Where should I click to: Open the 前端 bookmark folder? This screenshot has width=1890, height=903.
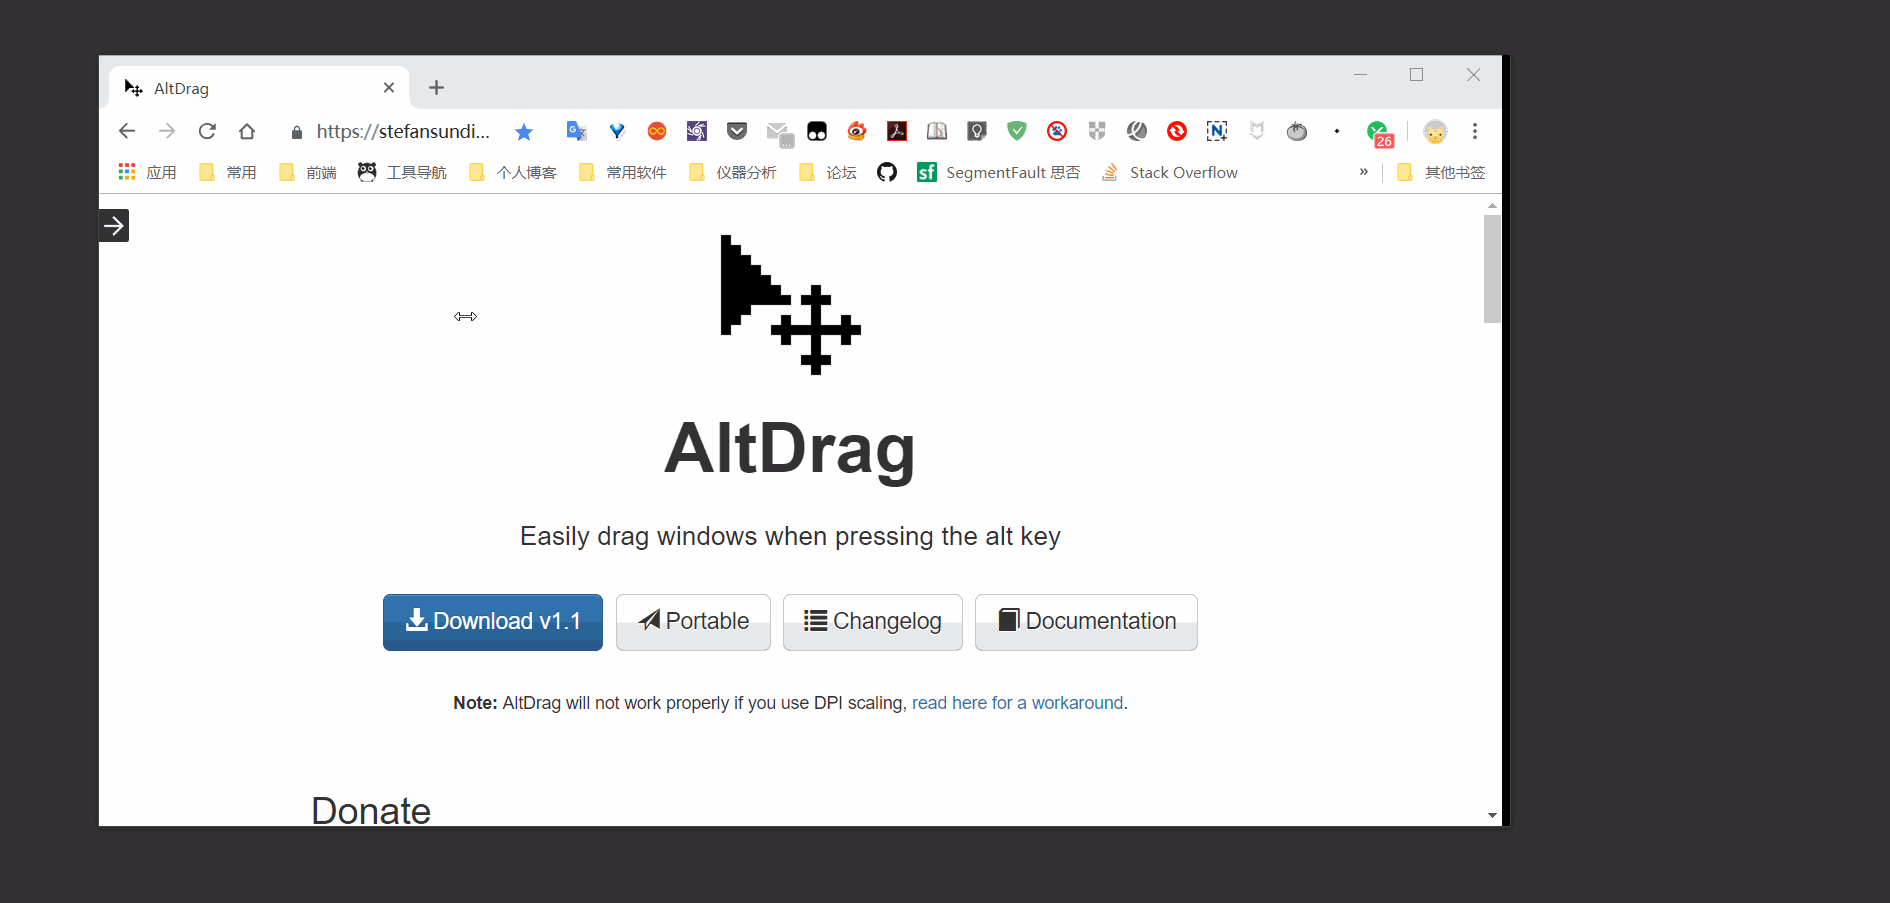(x=308, y=172)
